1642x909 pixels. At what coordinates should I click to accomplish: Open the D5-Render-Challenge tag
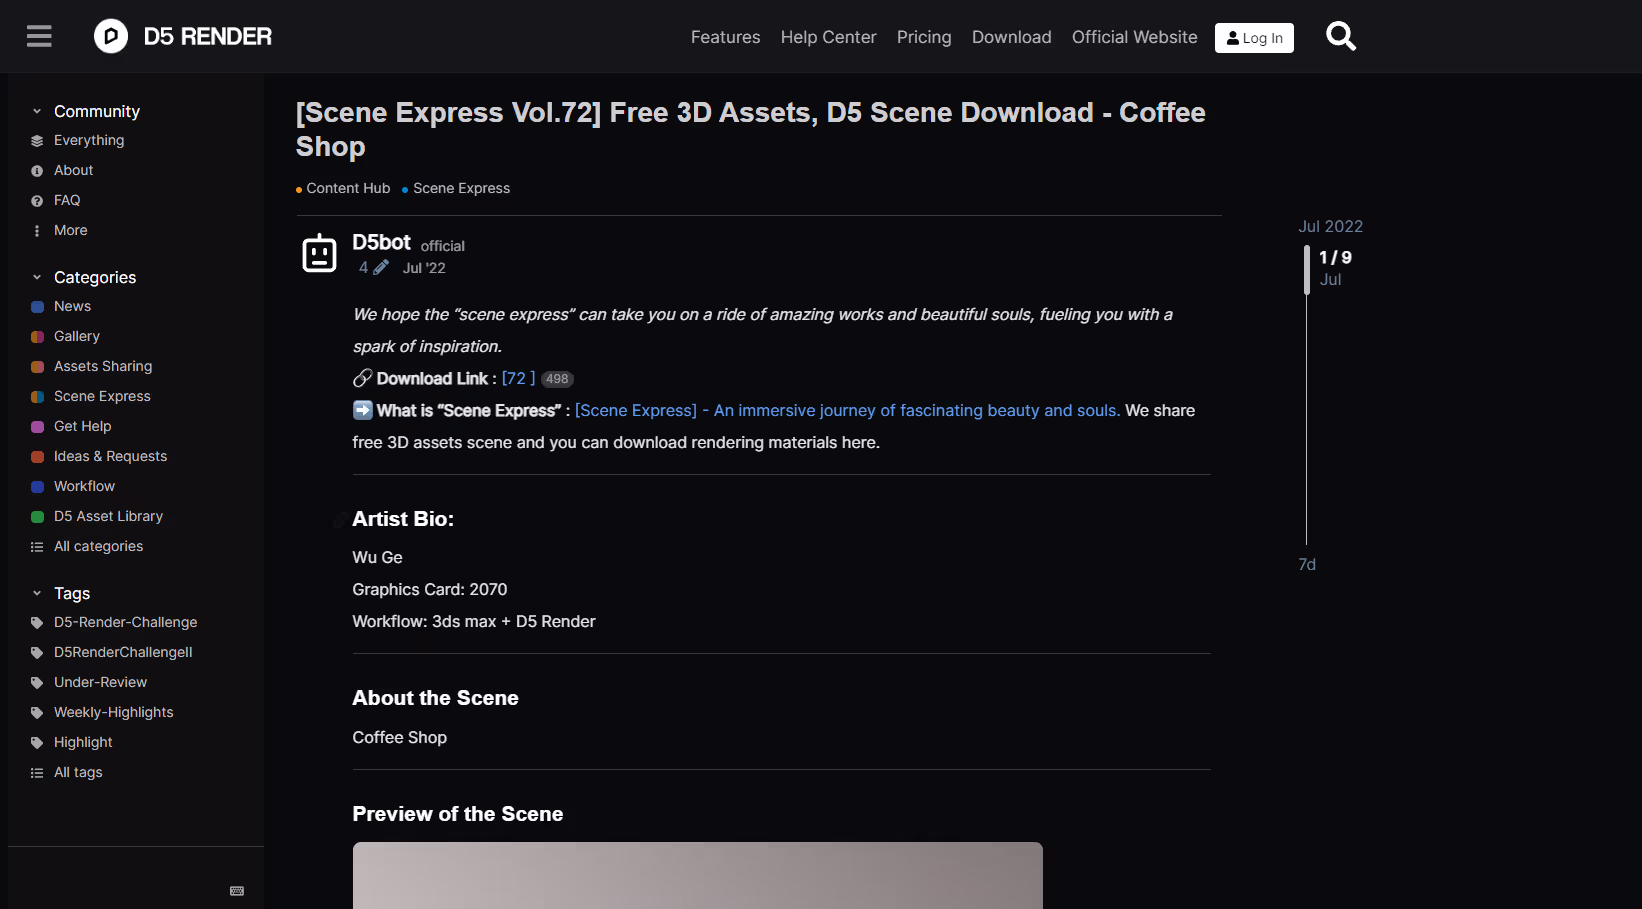(x=125, y=622)
